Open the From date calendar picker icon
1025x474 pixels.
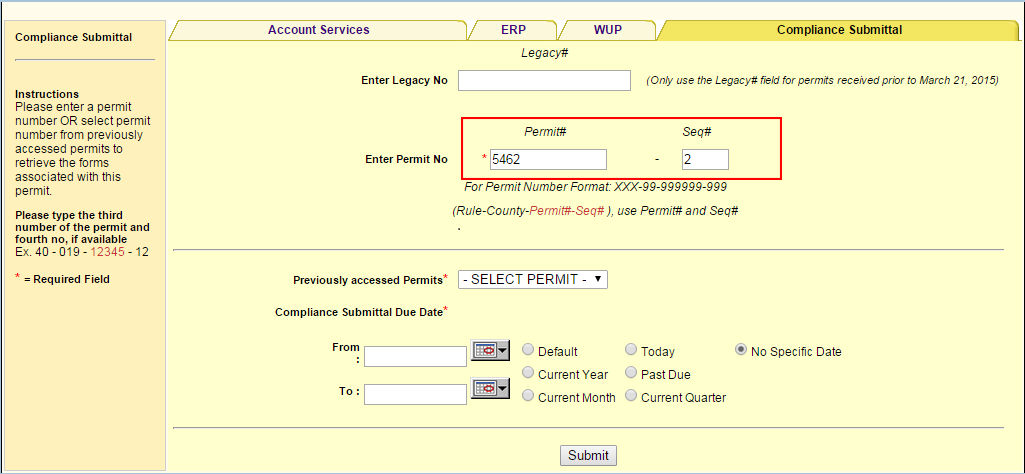pos(490,351)
